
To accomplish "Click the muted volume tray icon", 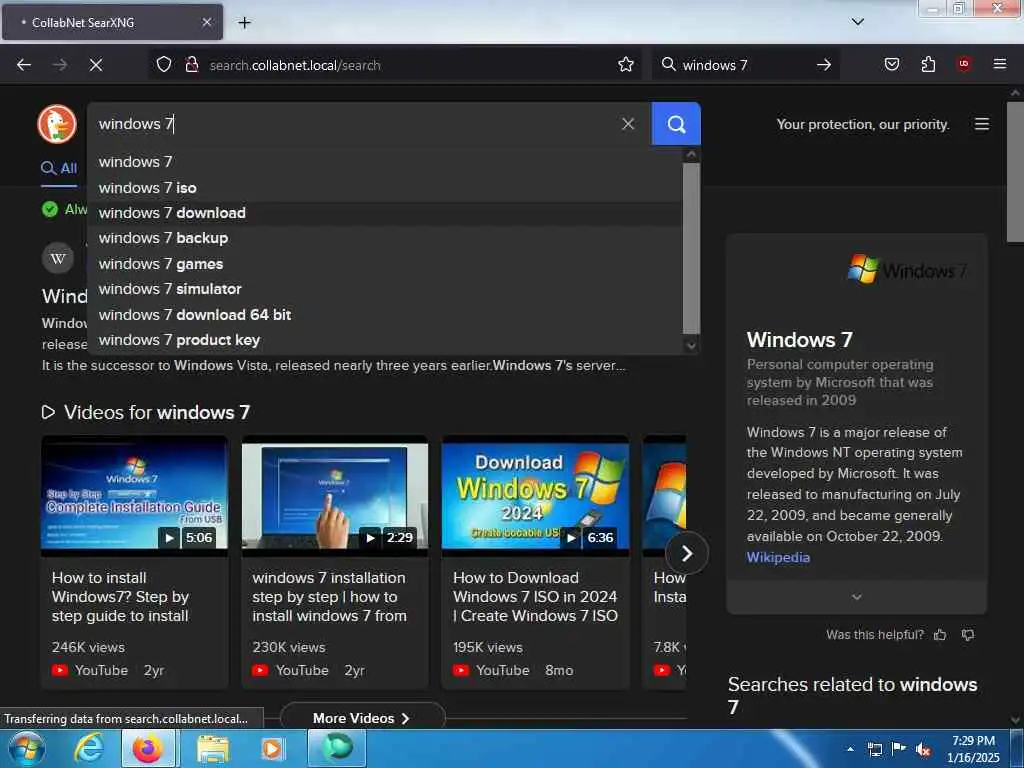I will (x=923, y=750).
